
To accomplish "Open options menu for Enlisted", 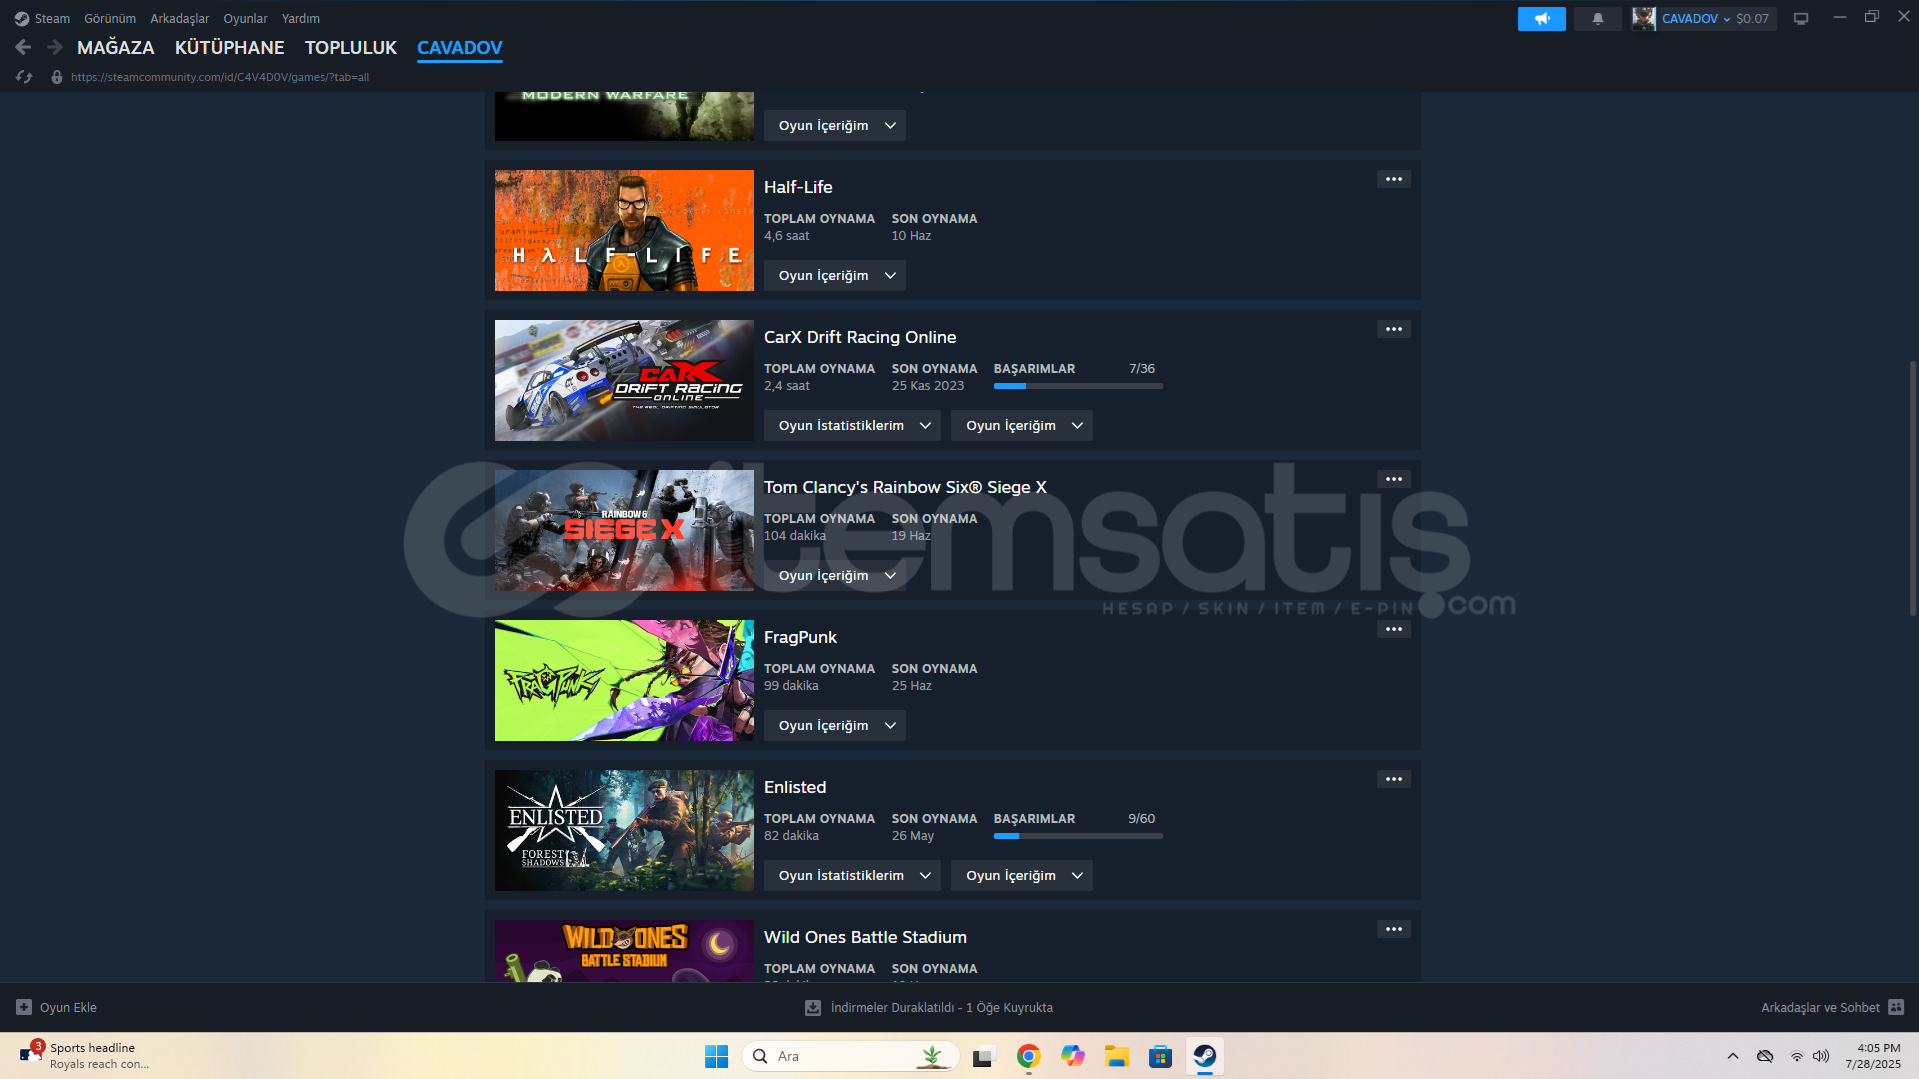I will [1393, 779].
